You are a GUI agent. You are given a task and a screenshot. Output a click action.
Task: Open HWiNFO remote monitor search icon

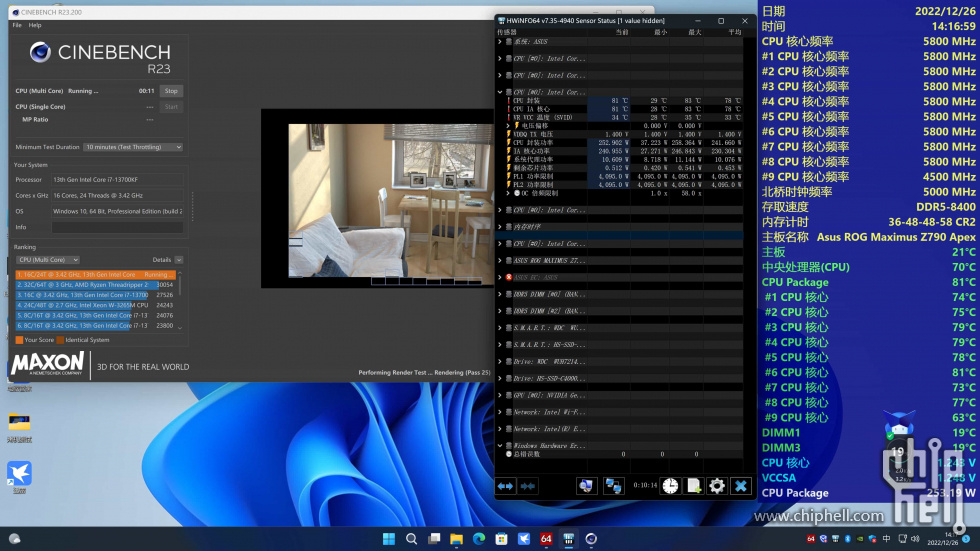coord(586,486)
